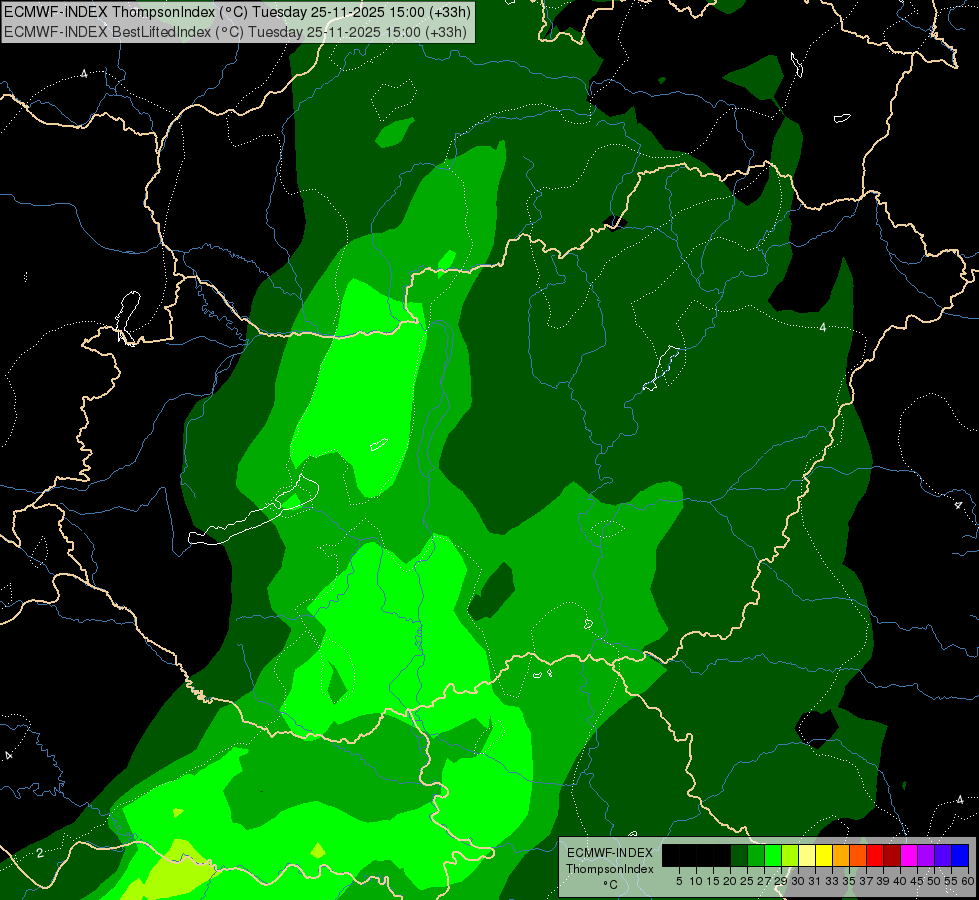The height and width of the screenshot is (900, 979).
Task: Click the legend tick value 45
Action: (917, 881)
